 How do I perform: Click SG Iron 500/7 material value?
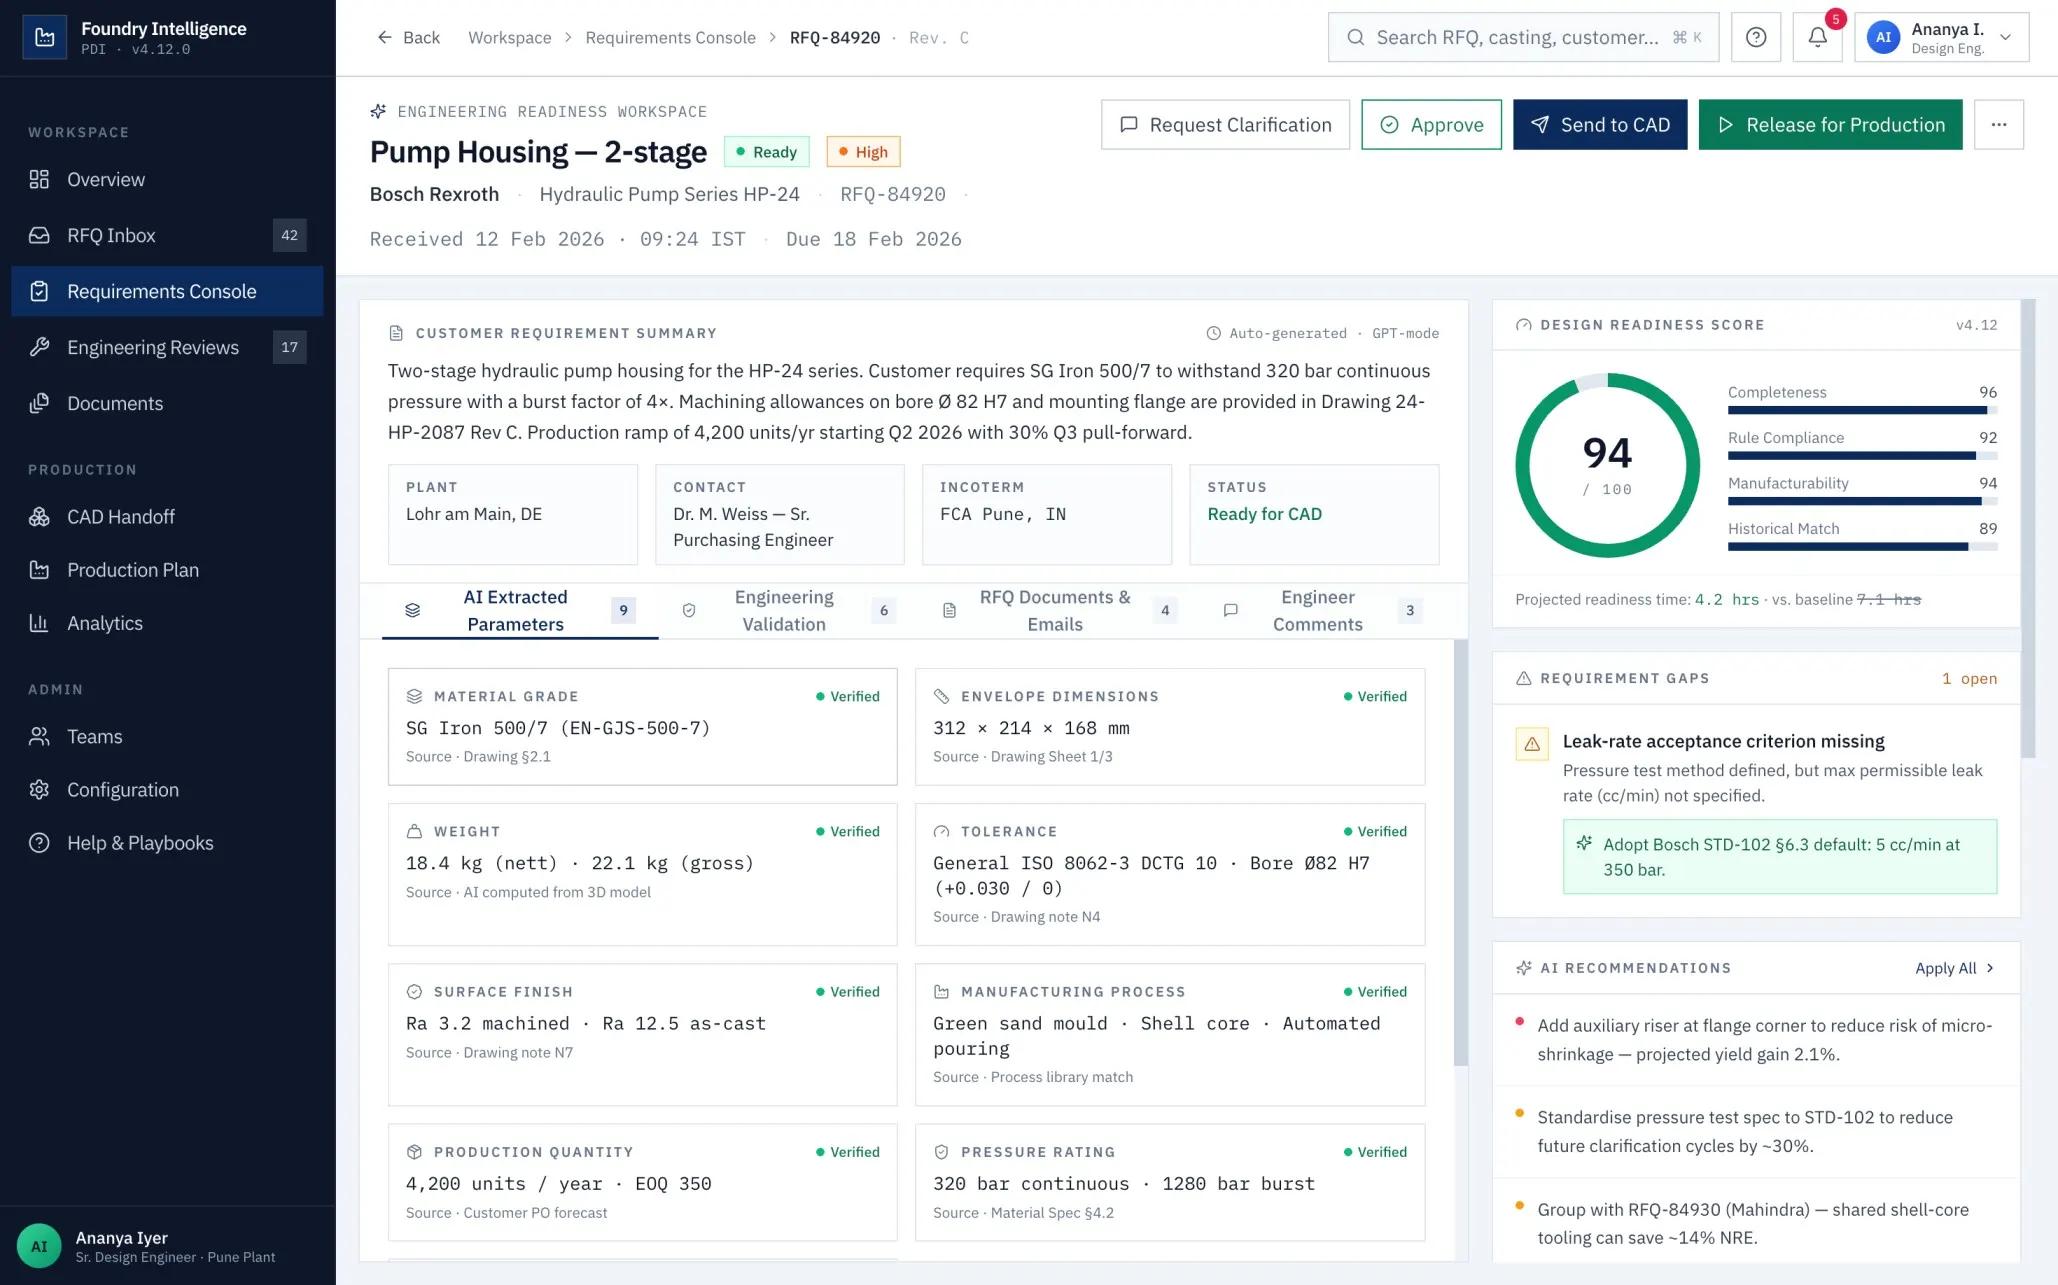click(x=558, y=728)
